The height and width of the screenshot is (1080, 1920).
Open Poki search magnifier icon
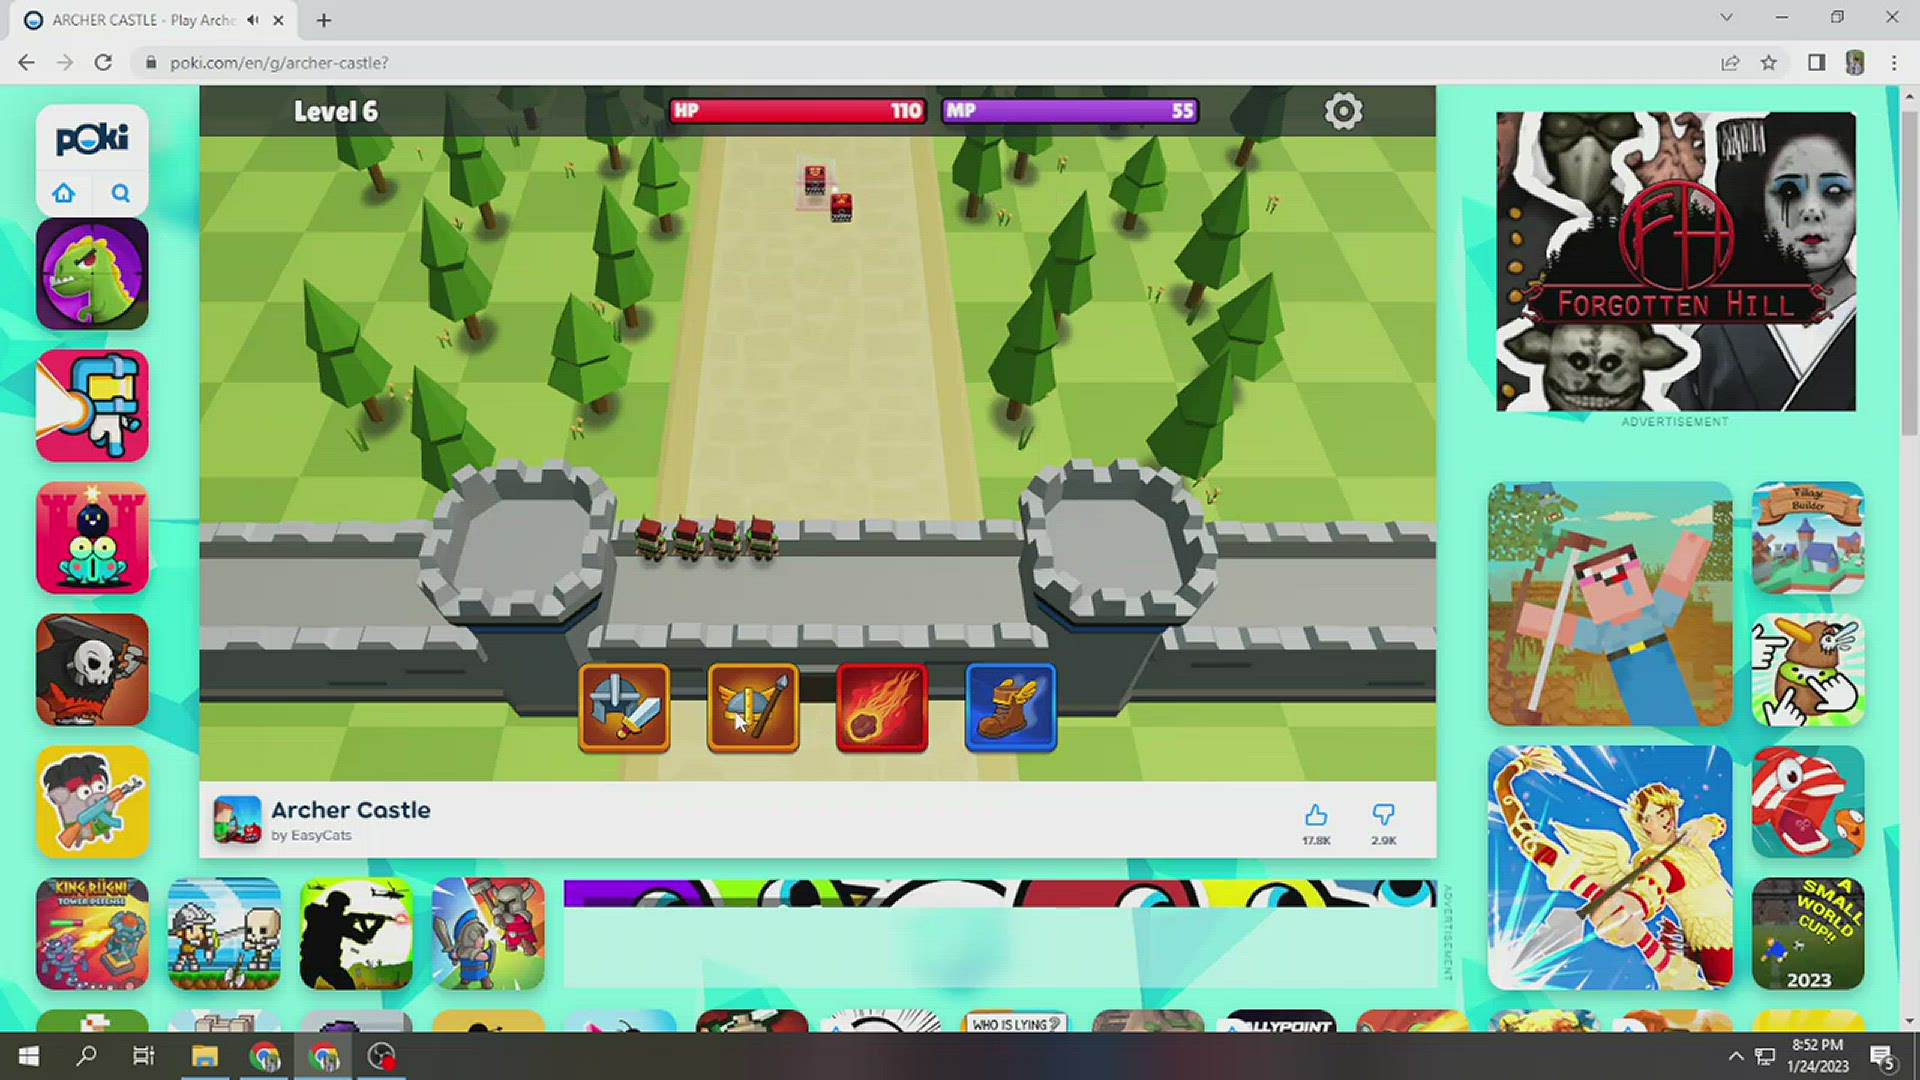[x=120, y=193]
